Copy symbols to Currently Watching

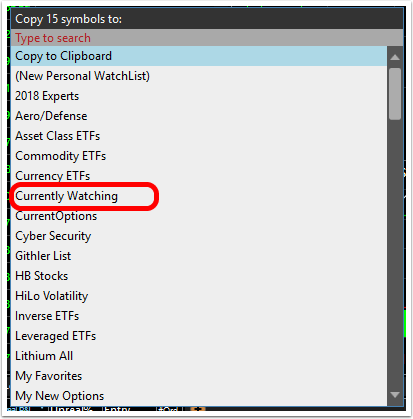point(199,196)
